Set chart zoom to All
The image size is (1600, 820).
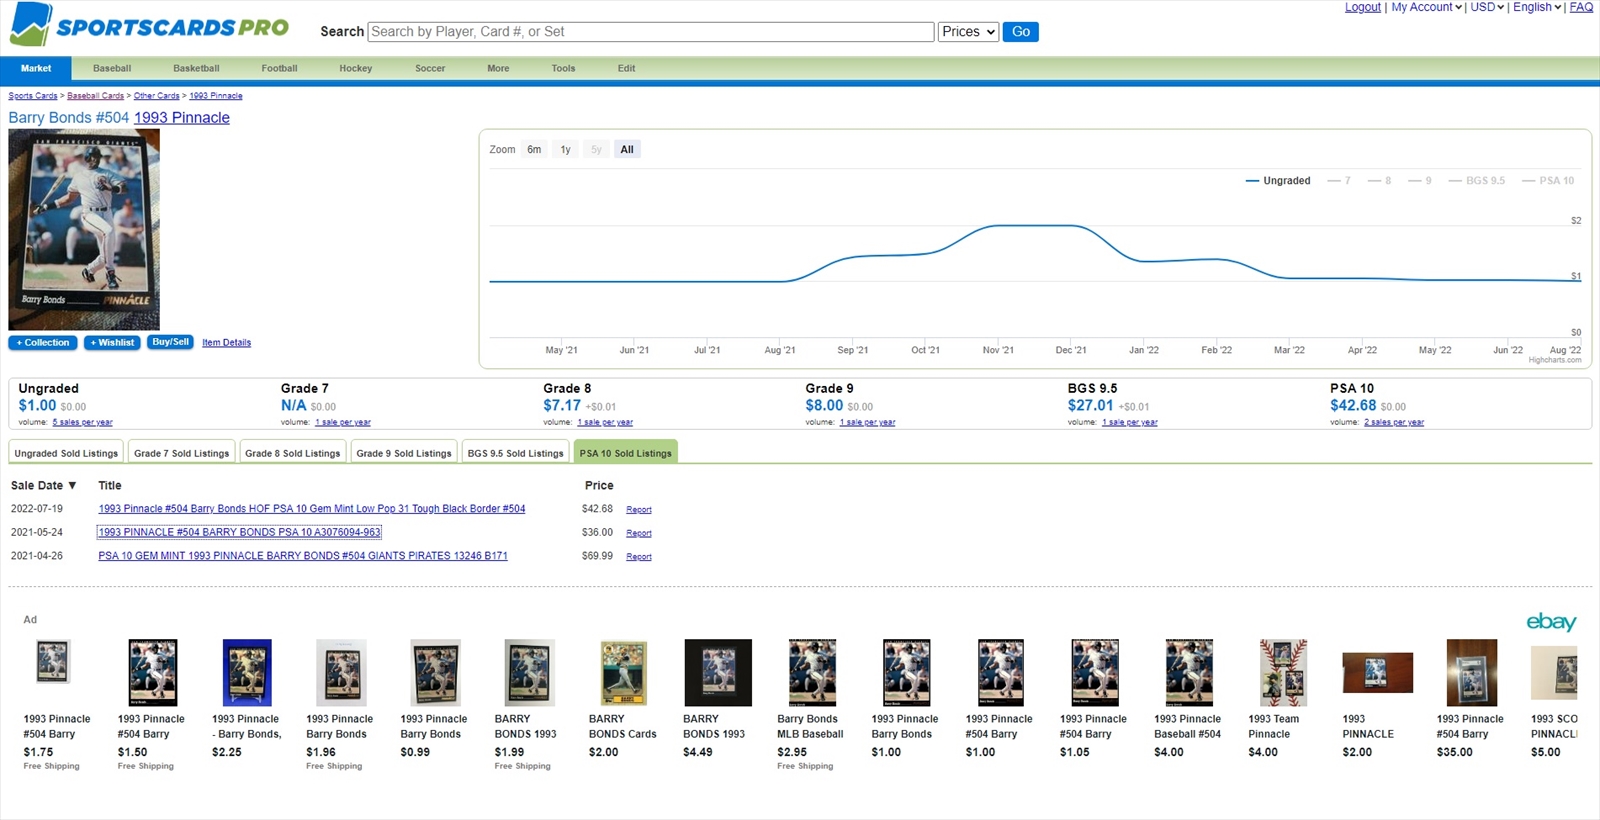click(x=627, y=150)
